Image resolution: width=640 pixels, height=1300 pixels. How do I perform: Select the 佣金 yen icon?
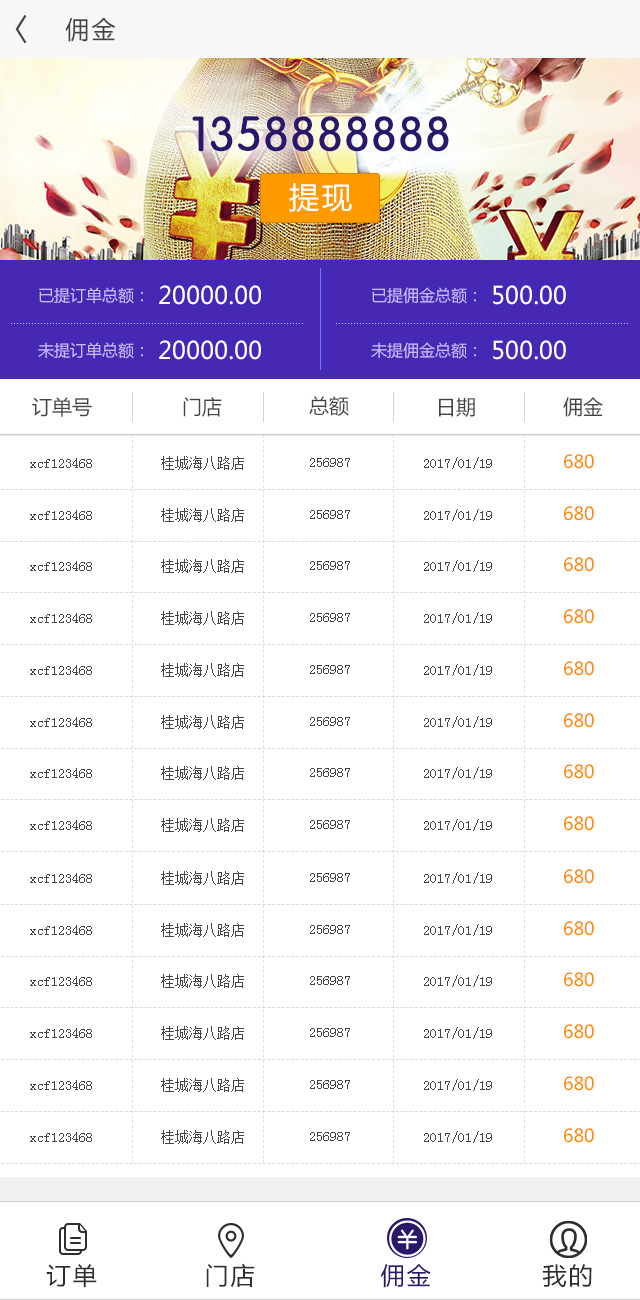(406, 1240)
